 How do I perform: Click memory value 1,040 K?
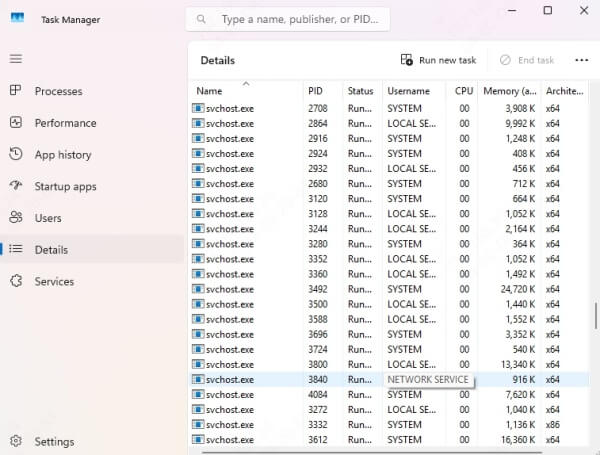coord(520,409)
